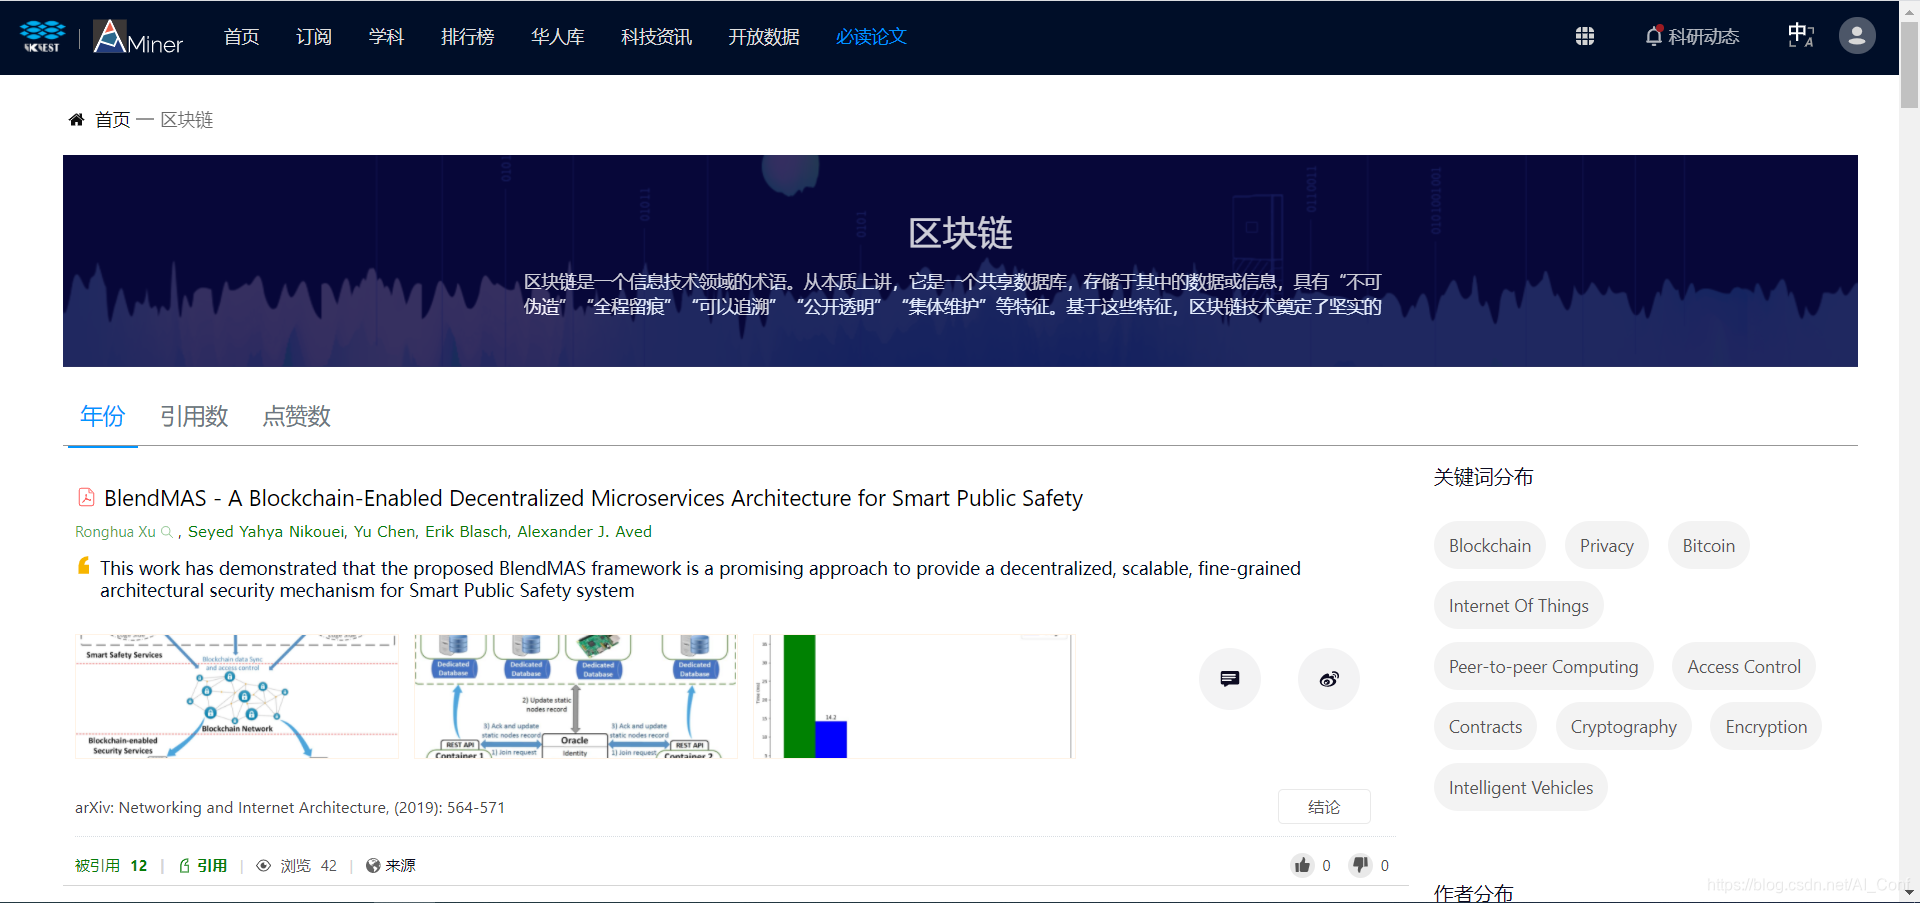Screen dimensions: 1920x903
Task: Open author Alexander J. Aved
Action: (x=584, y=532)
